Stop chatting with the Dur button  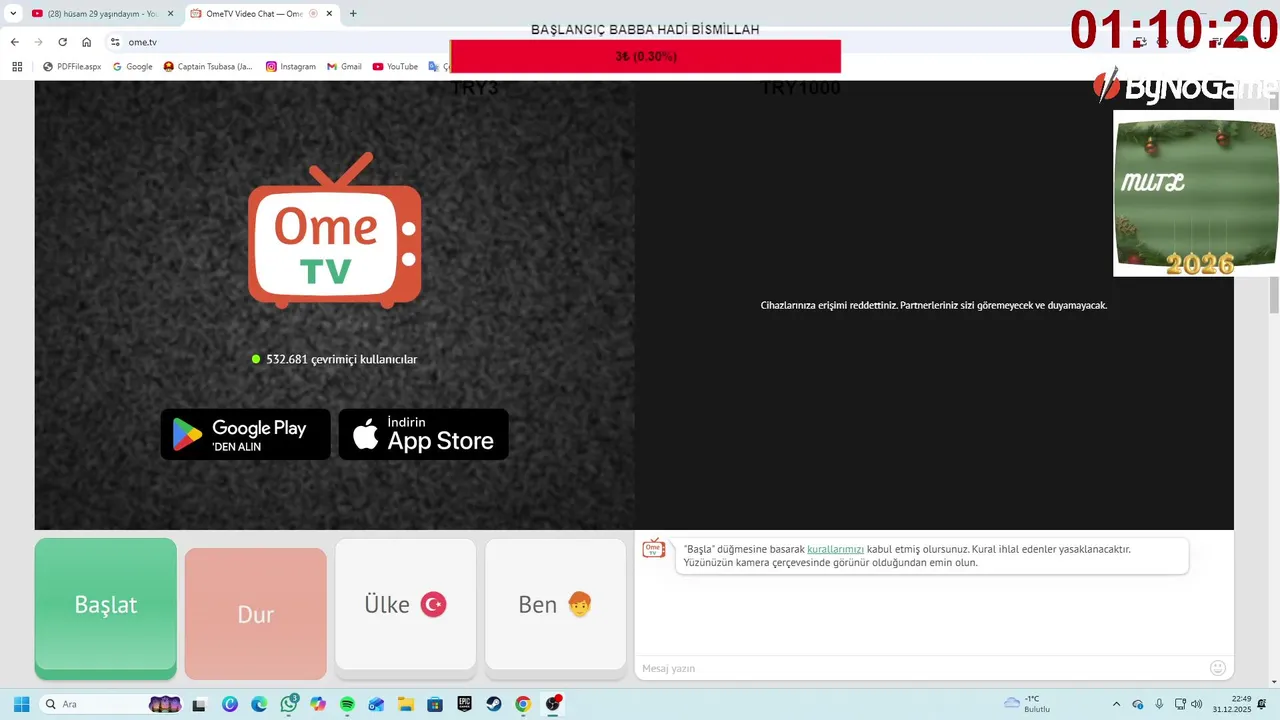pos(256,613)
